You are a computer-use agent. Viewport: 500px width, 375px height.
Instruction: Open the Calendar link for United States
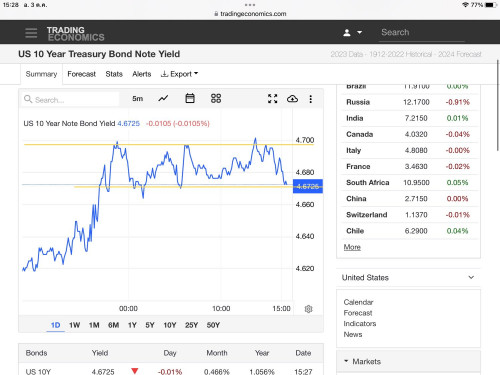(358, 302)
